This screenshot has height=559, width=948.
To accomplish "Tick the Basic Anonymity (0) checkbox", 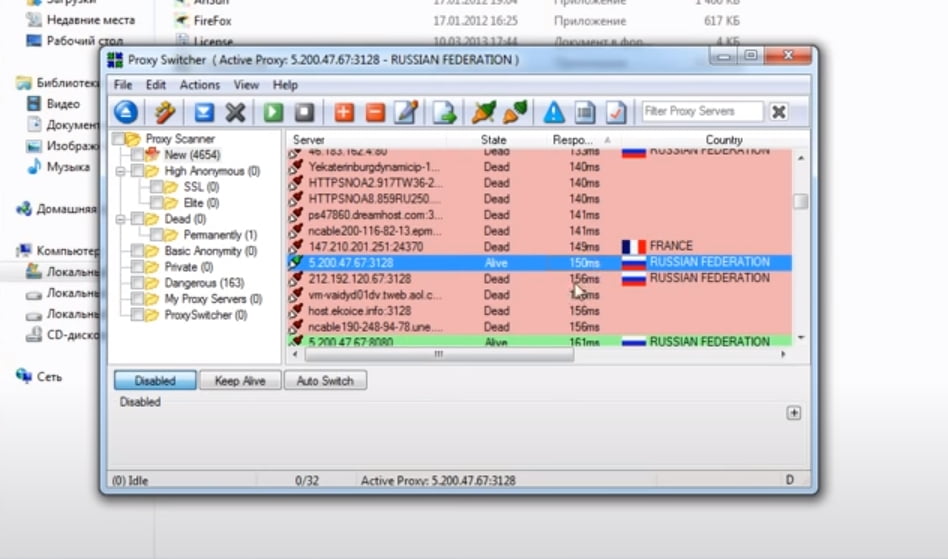I will pos(137,251).
